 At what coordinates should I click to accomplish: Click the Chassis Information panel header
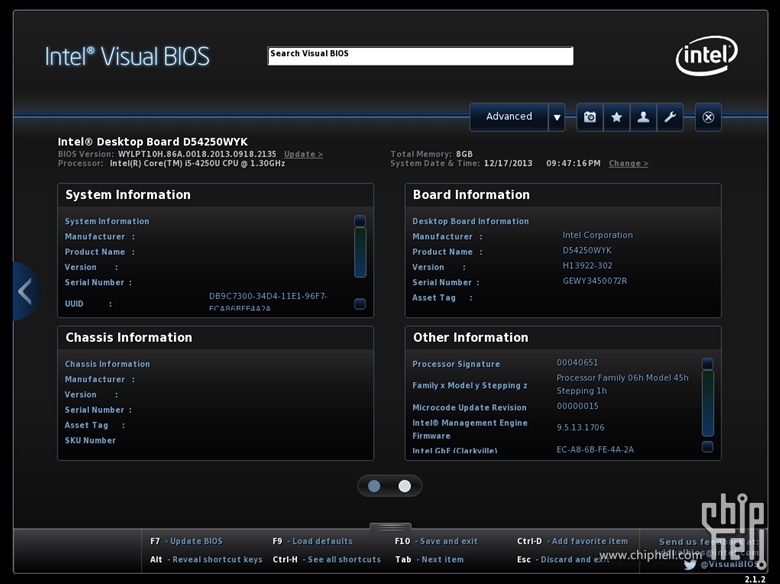pos(215,338)
